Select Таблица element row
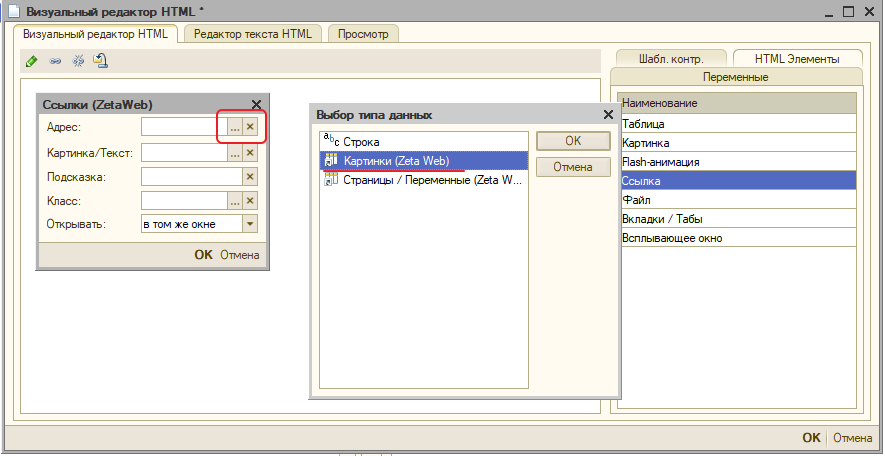Screen dimensions: 885x456 737,124
